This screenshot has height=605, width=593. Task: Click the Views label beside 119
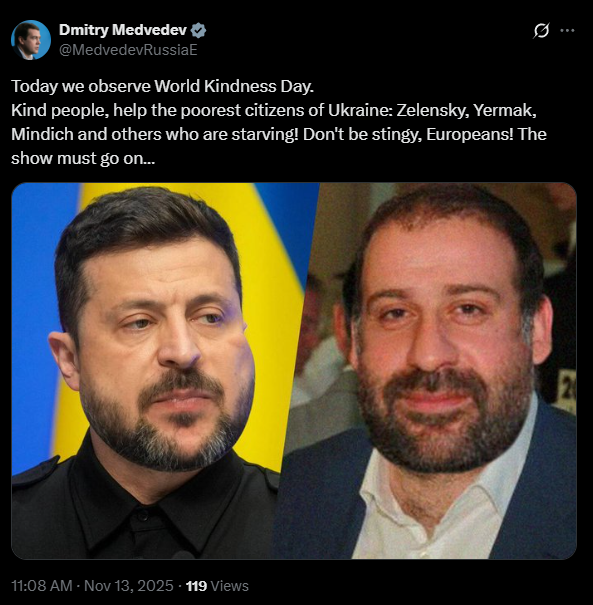tap(230, 586)
